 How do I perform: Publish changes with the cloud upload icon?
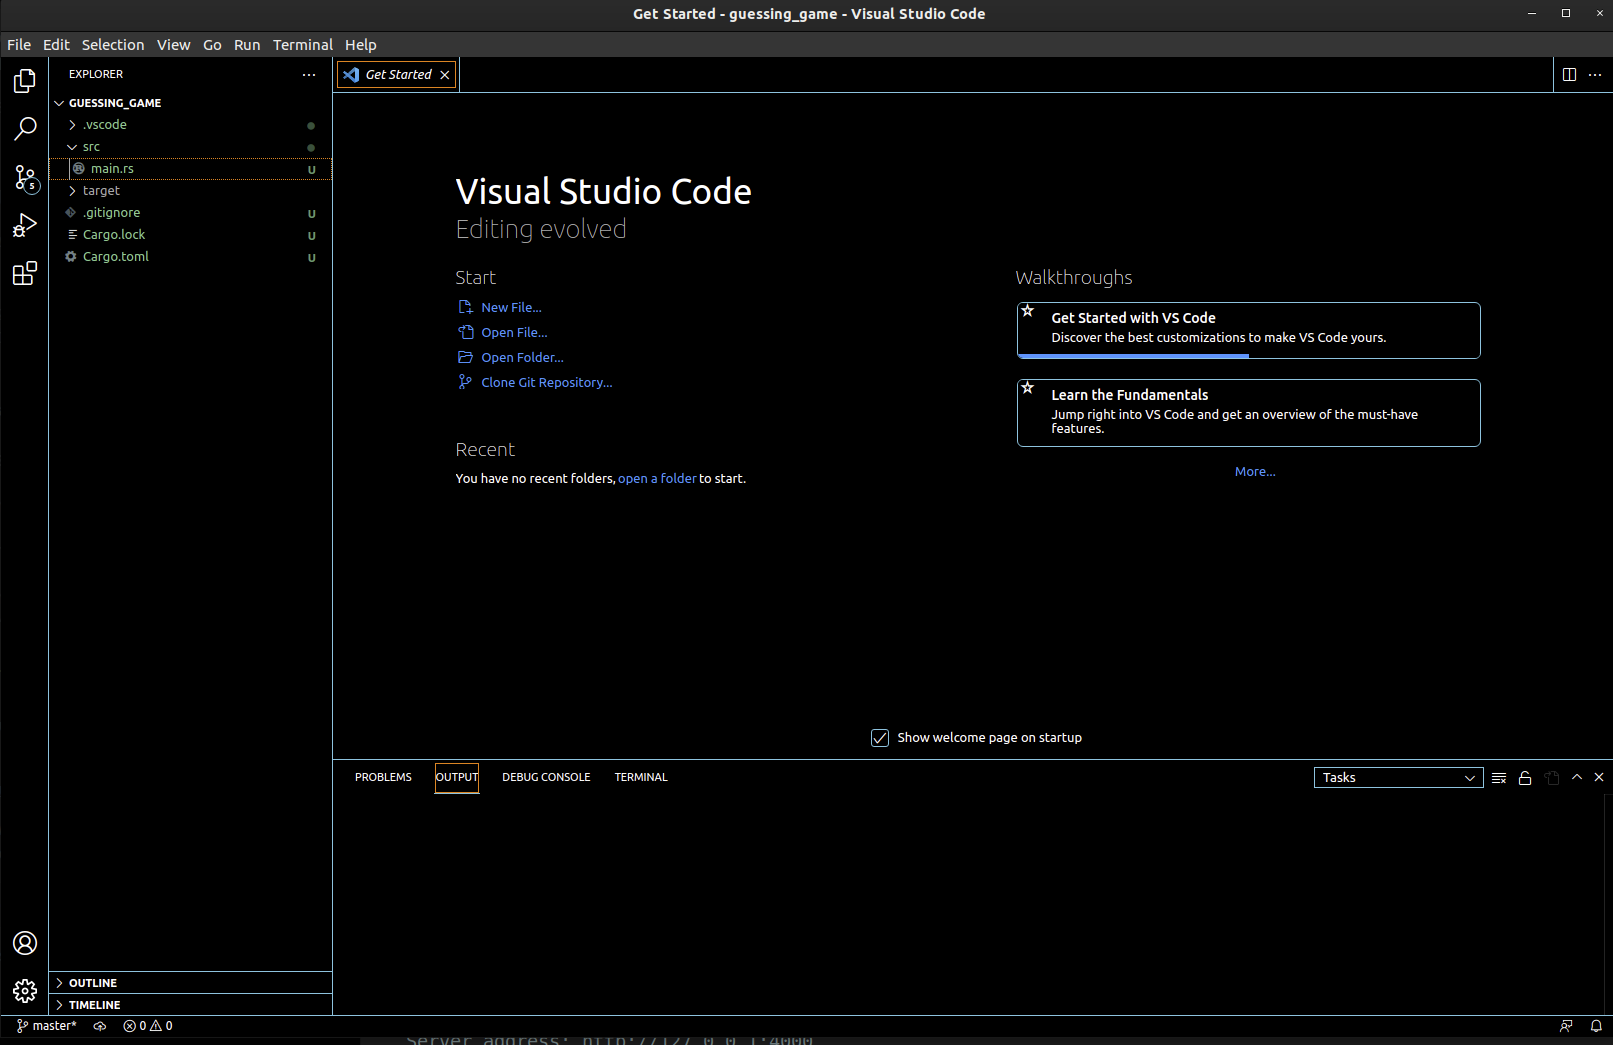pyautogui.click(x=100, y=1026)
